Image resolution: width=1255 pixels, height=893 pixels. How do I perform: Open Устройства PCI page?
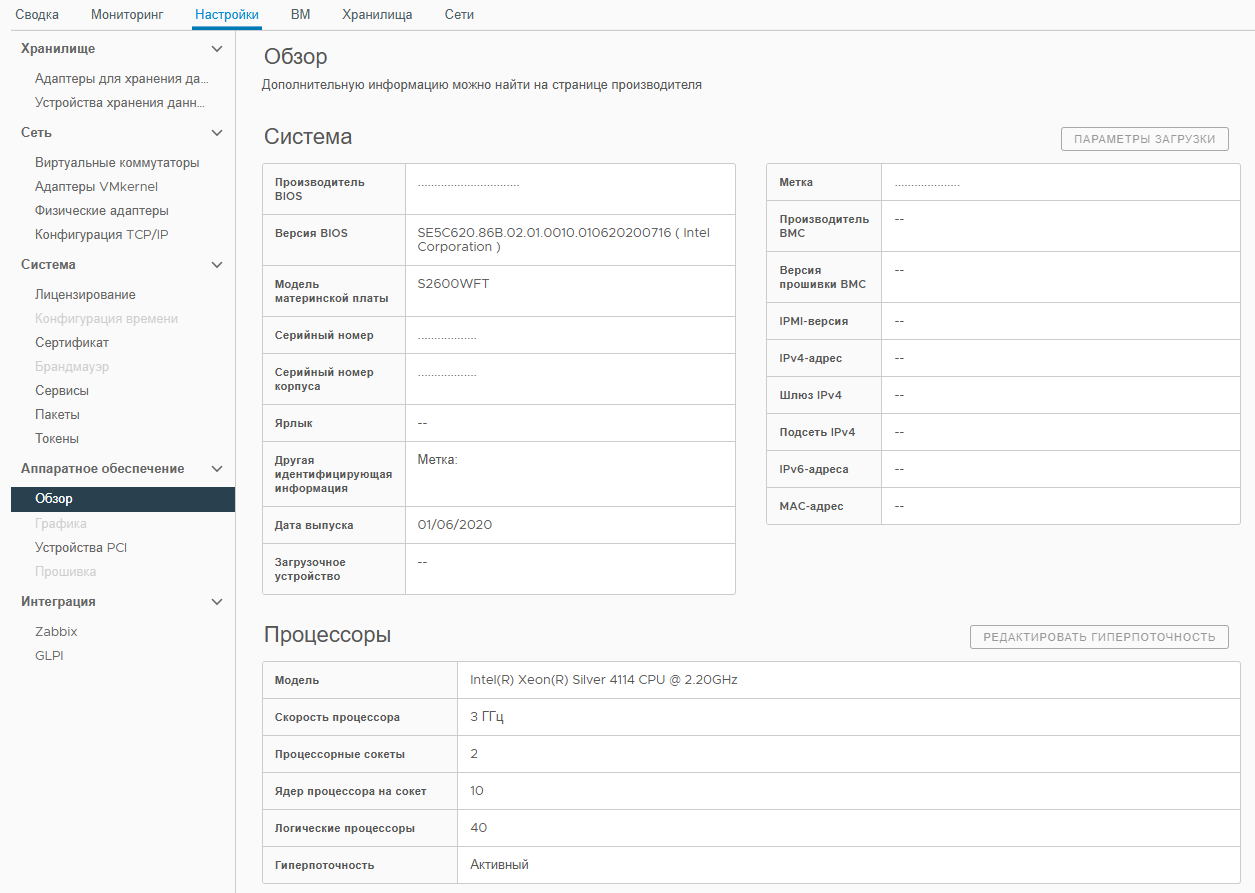click(x=81, y=548)
